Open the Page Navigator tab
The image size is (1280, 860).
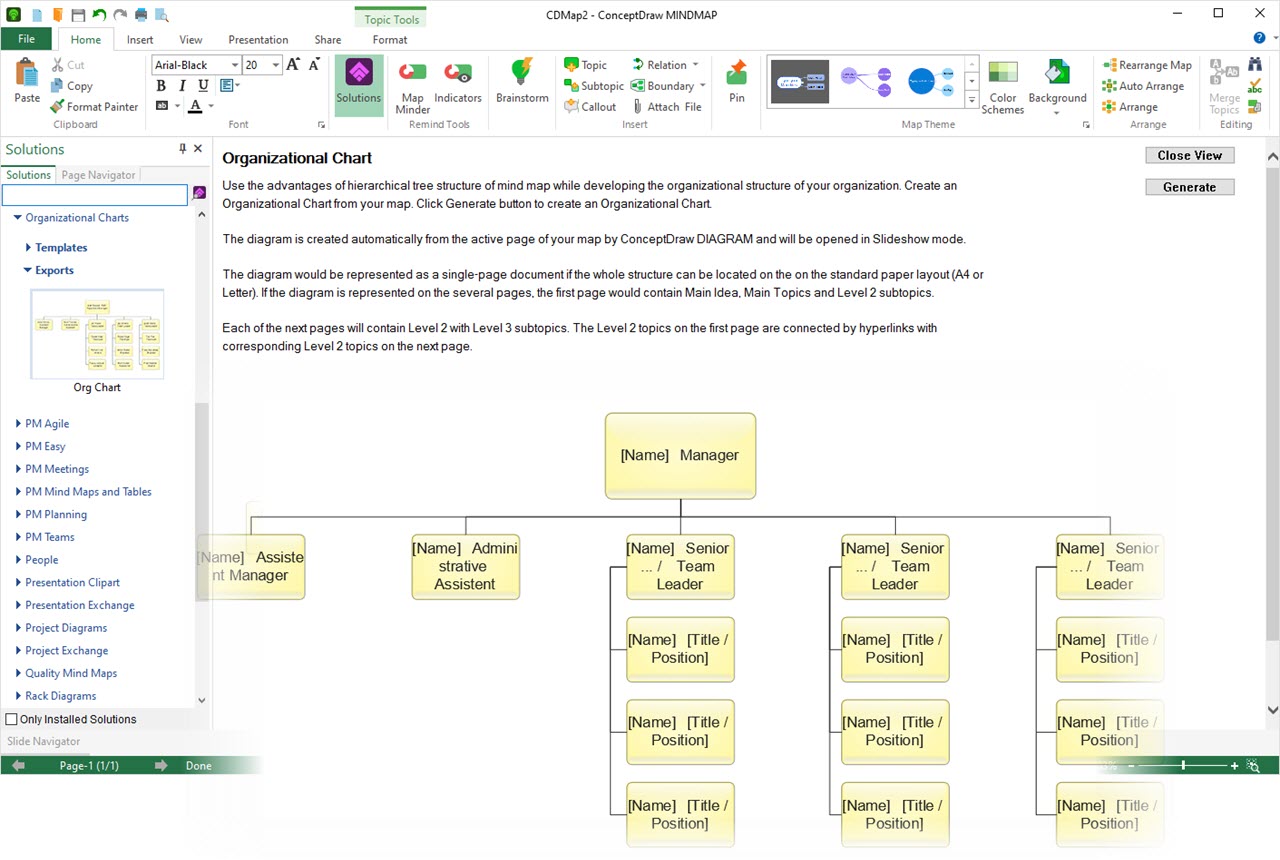point(98,175)
